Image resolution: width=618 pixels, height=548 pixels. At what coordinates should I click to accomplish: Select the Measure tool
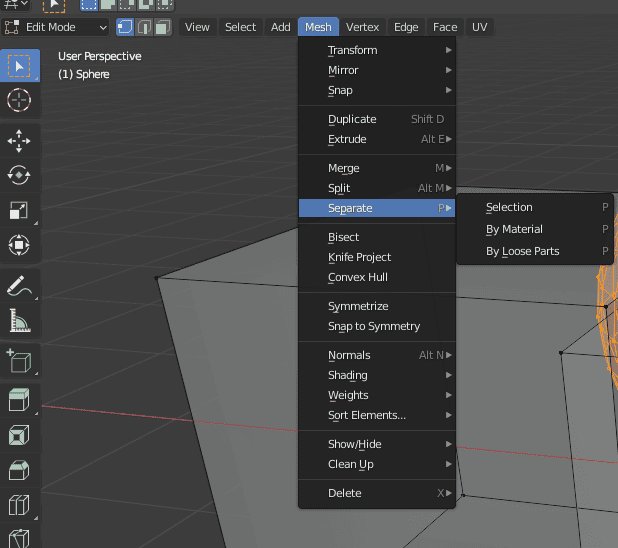[20, 320]
